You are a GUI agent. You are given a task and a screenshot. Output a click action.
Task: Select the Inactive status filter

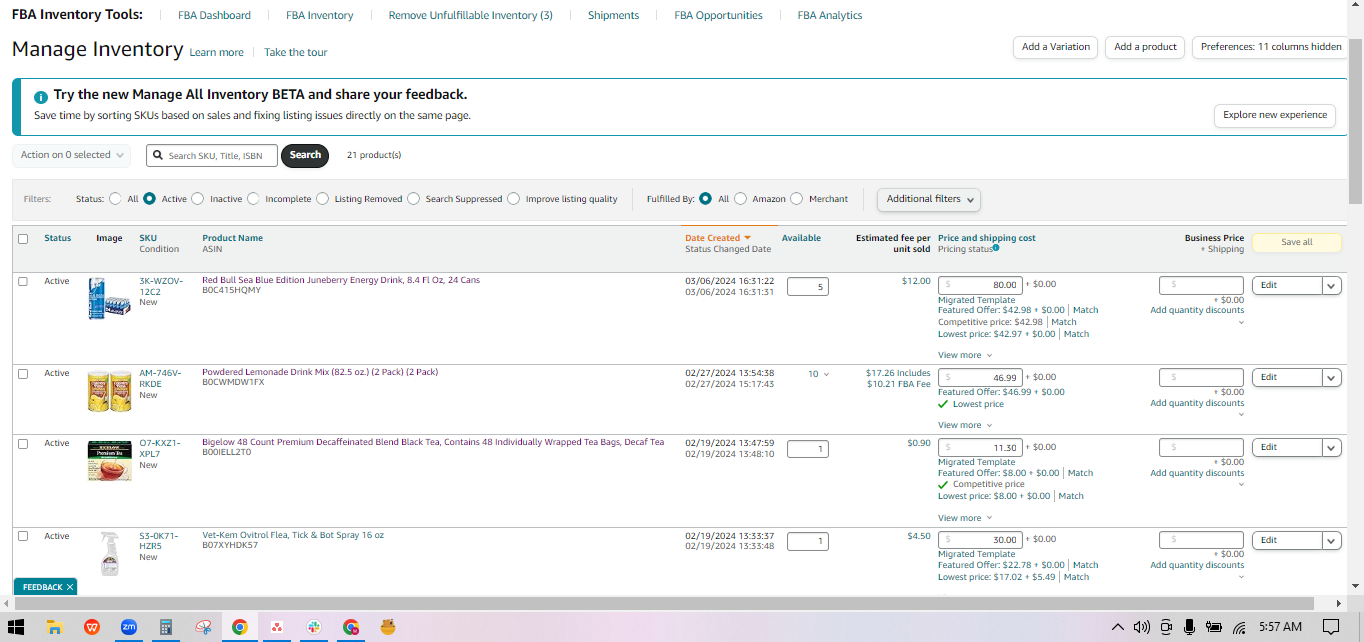(197, 199)
